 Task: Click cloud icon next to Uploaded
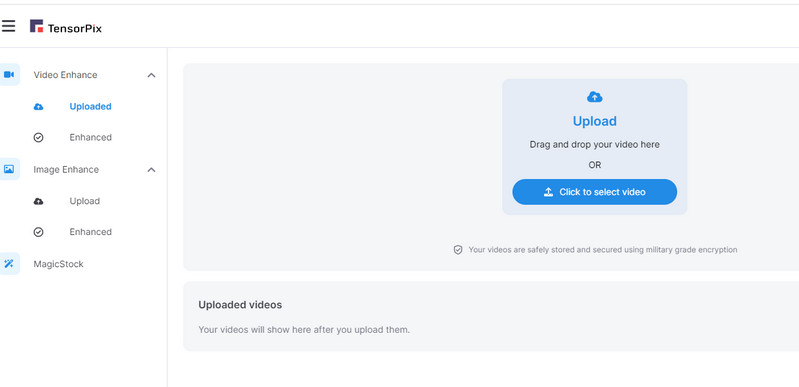click(38, 107)
